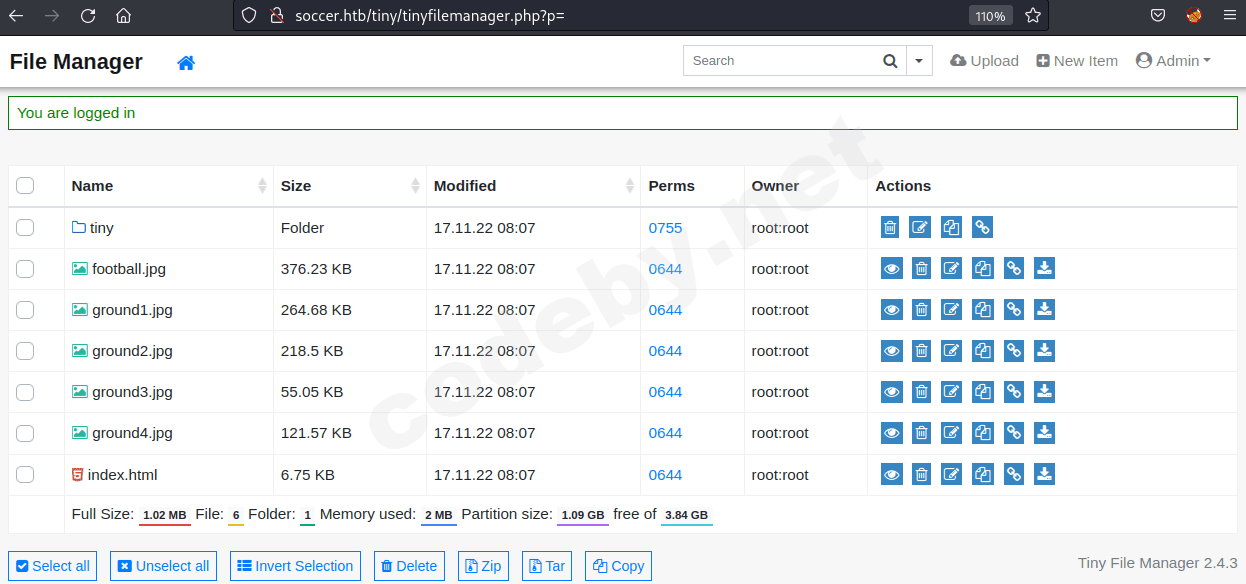This screenshot has width=1246, height=584.
Task: Delete the tiny folder via trash icon
Action: pos(890,228)
